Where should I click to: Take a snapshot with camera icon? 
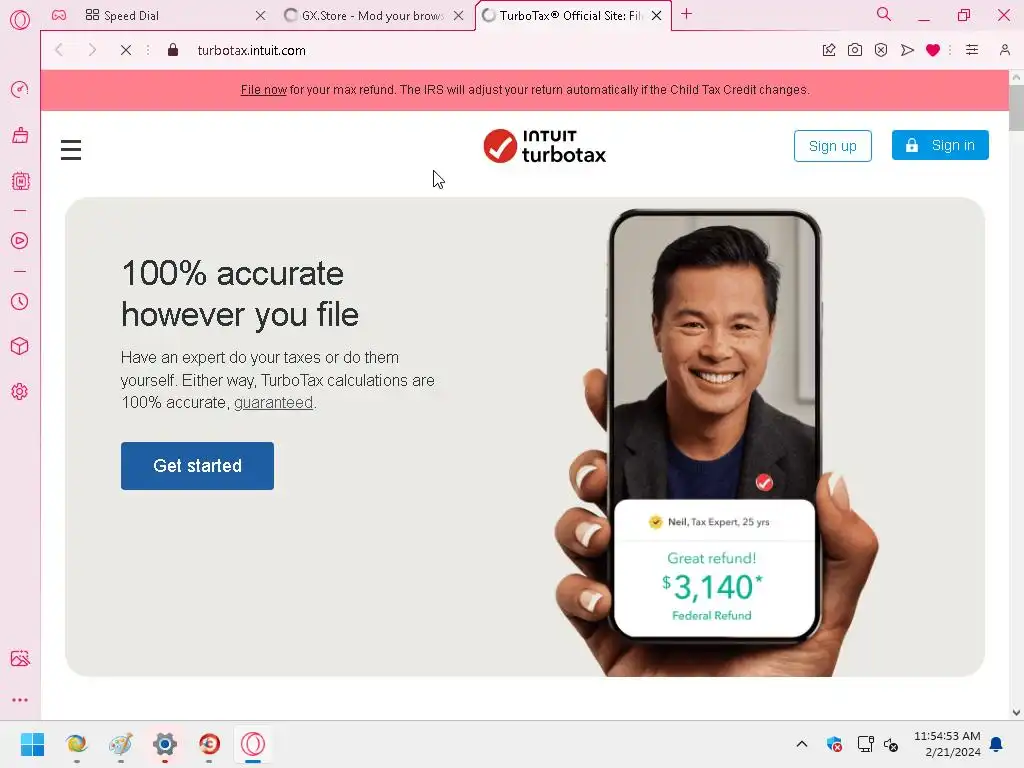[x=855, y=50]
